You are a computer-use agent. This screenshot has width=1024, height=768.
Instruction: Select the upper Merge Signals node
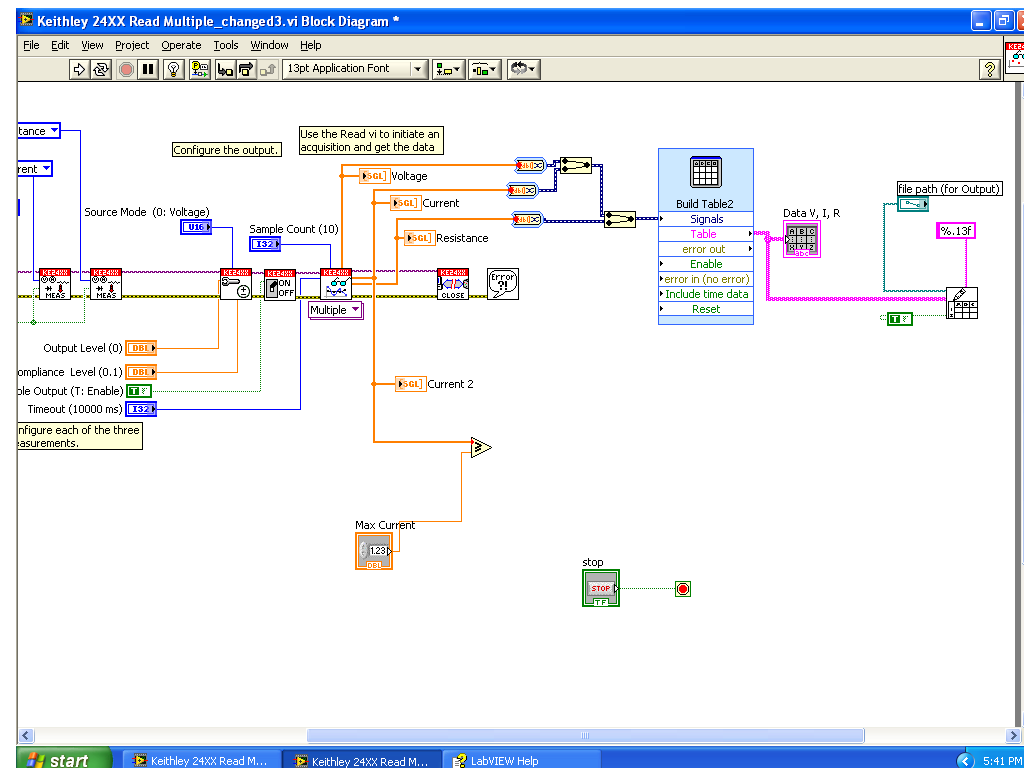(576, 165)
